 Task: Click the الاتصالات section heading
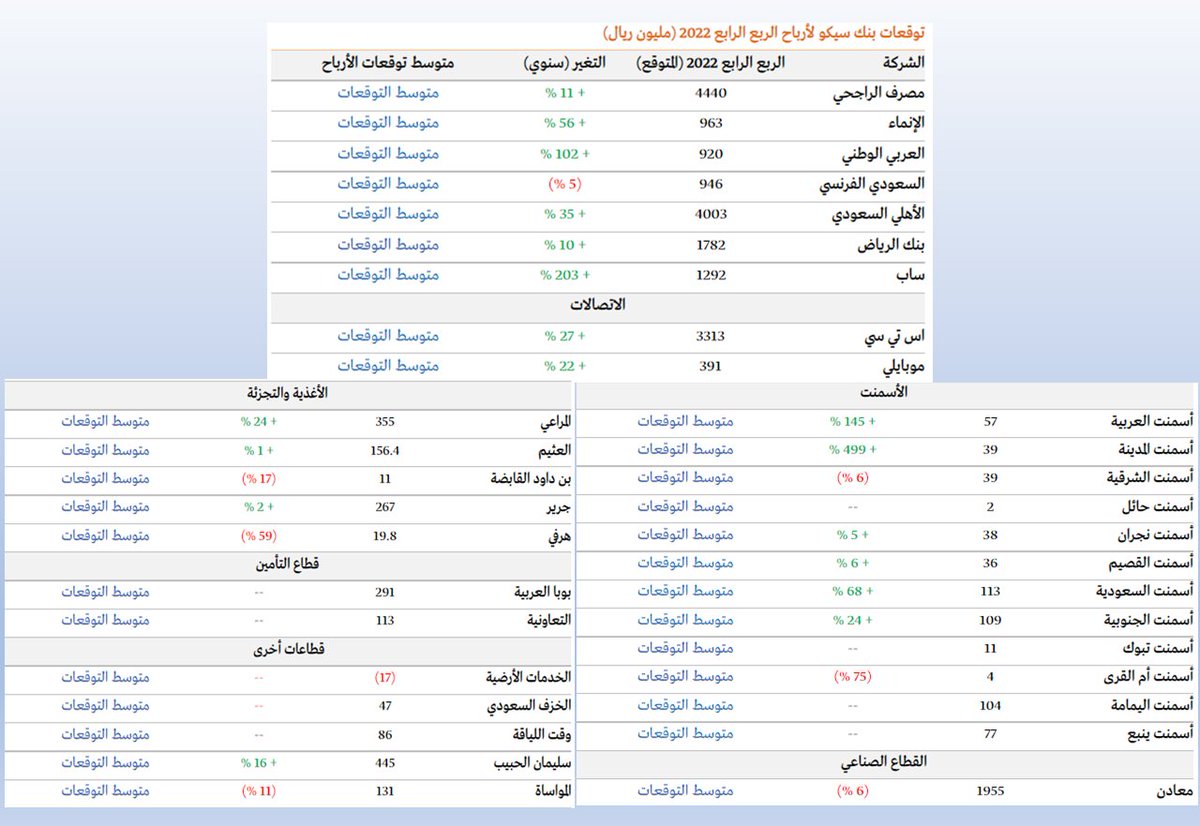pos(596,304)
